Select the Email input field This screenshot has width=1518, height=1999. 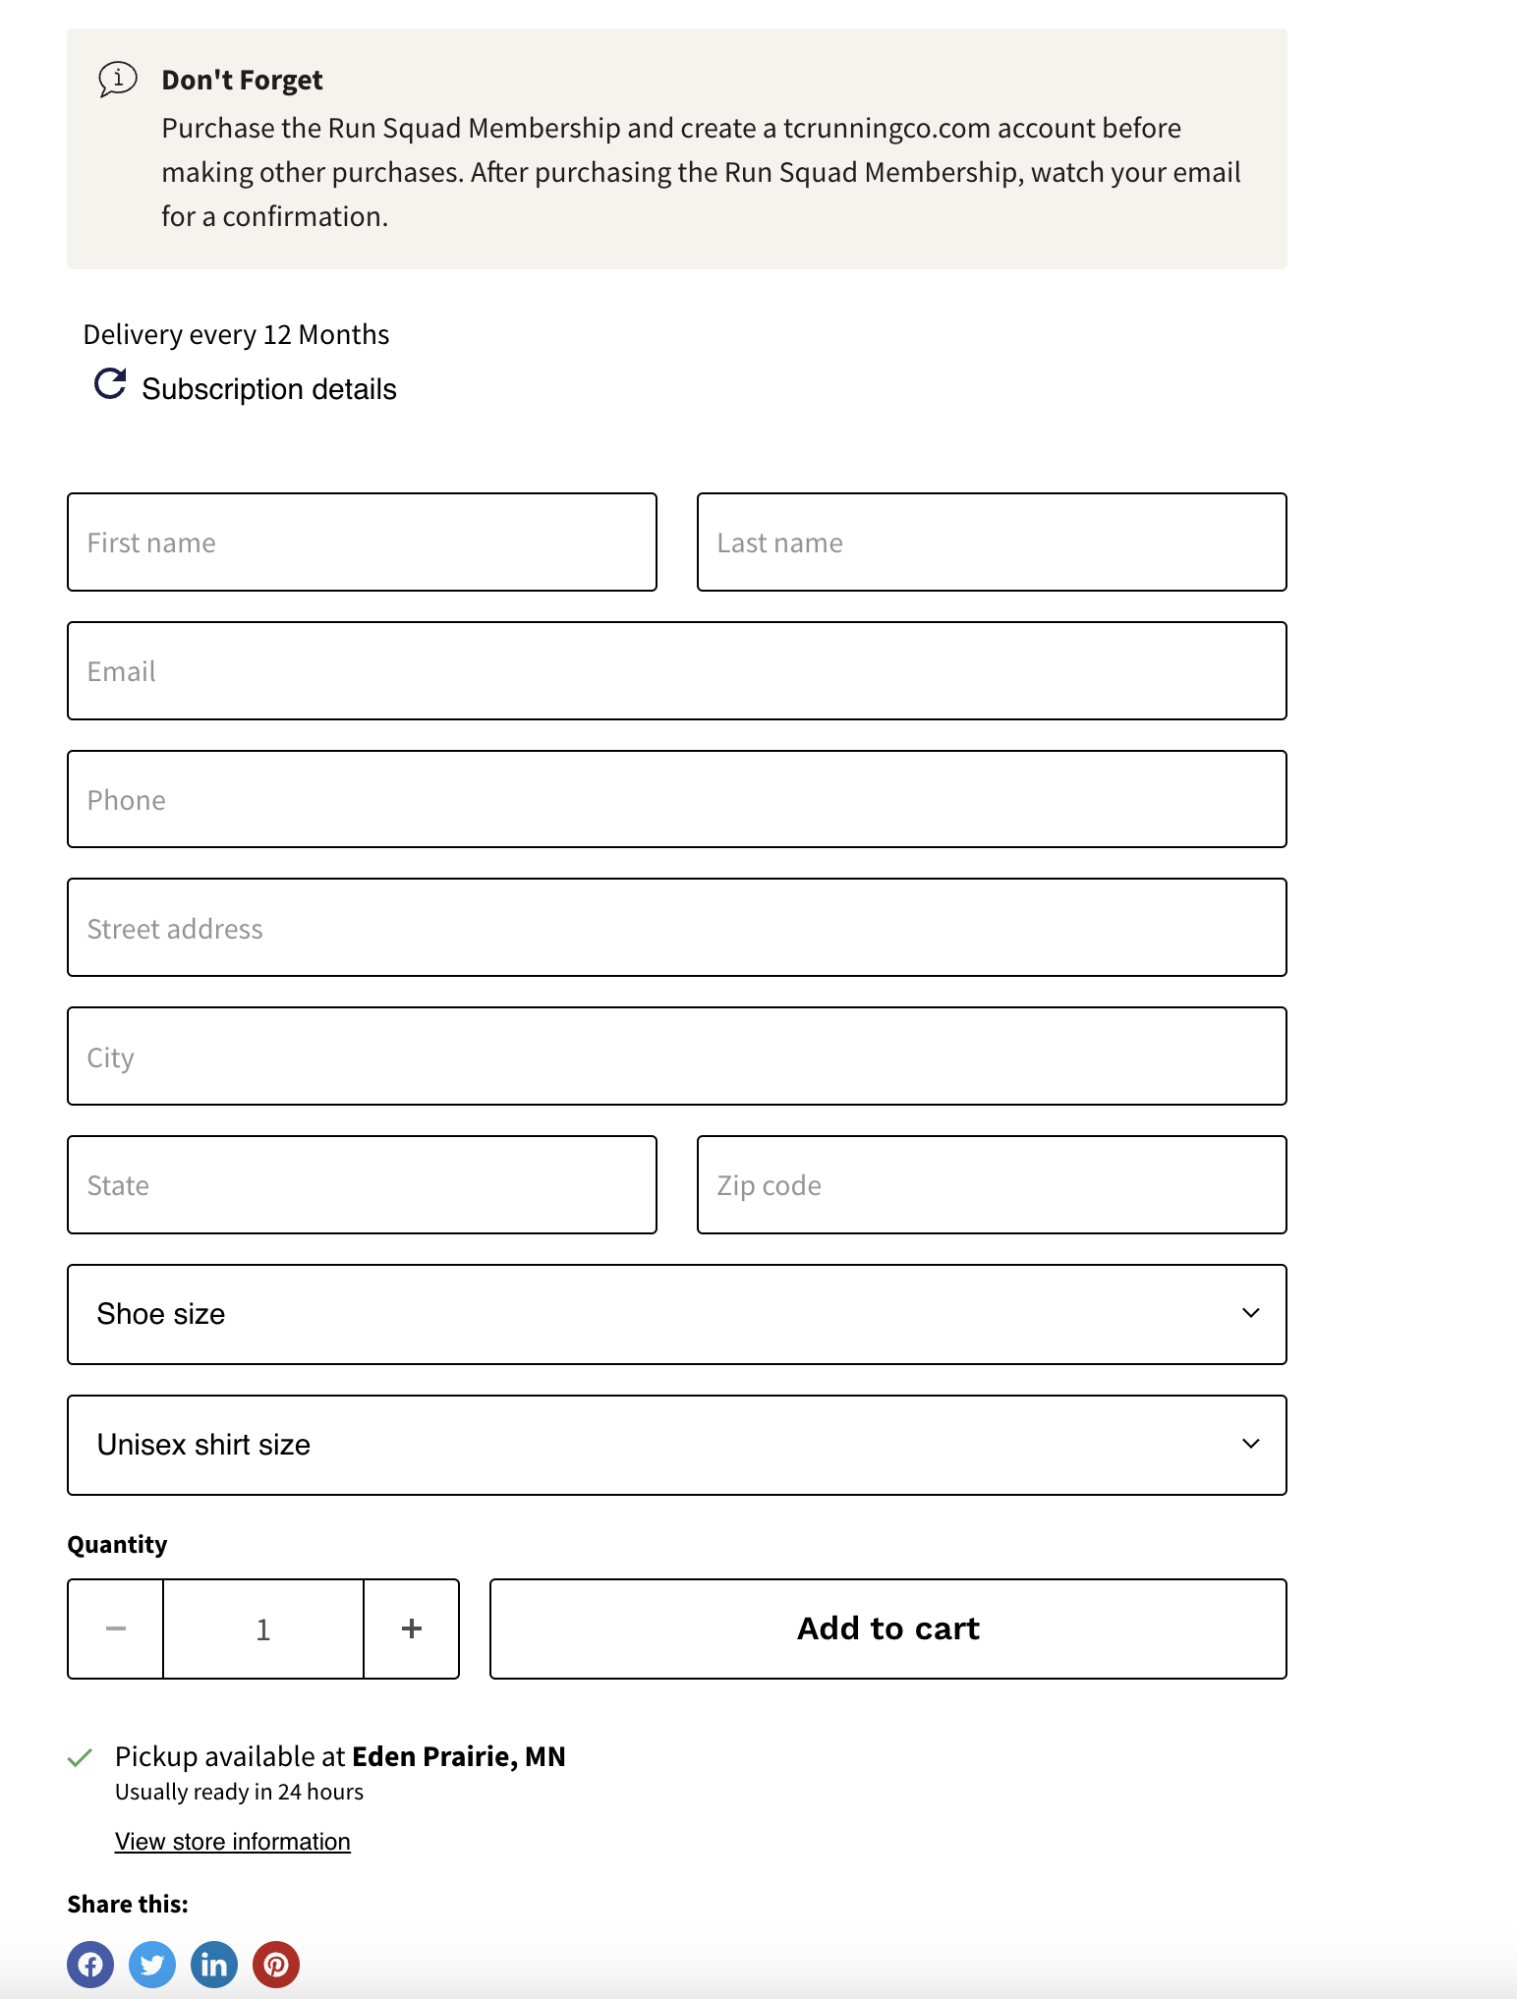click(x=676, y=670)
